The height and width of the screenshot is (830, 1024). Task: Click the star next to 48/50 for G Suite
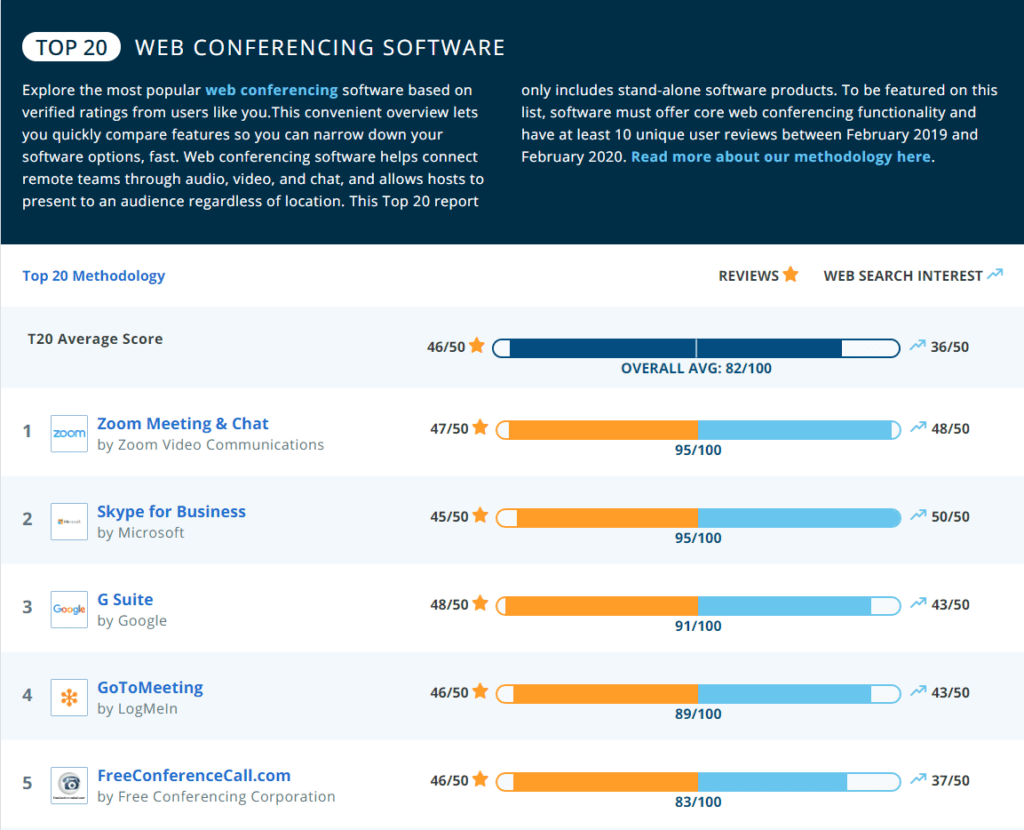[x=480, y=603]
